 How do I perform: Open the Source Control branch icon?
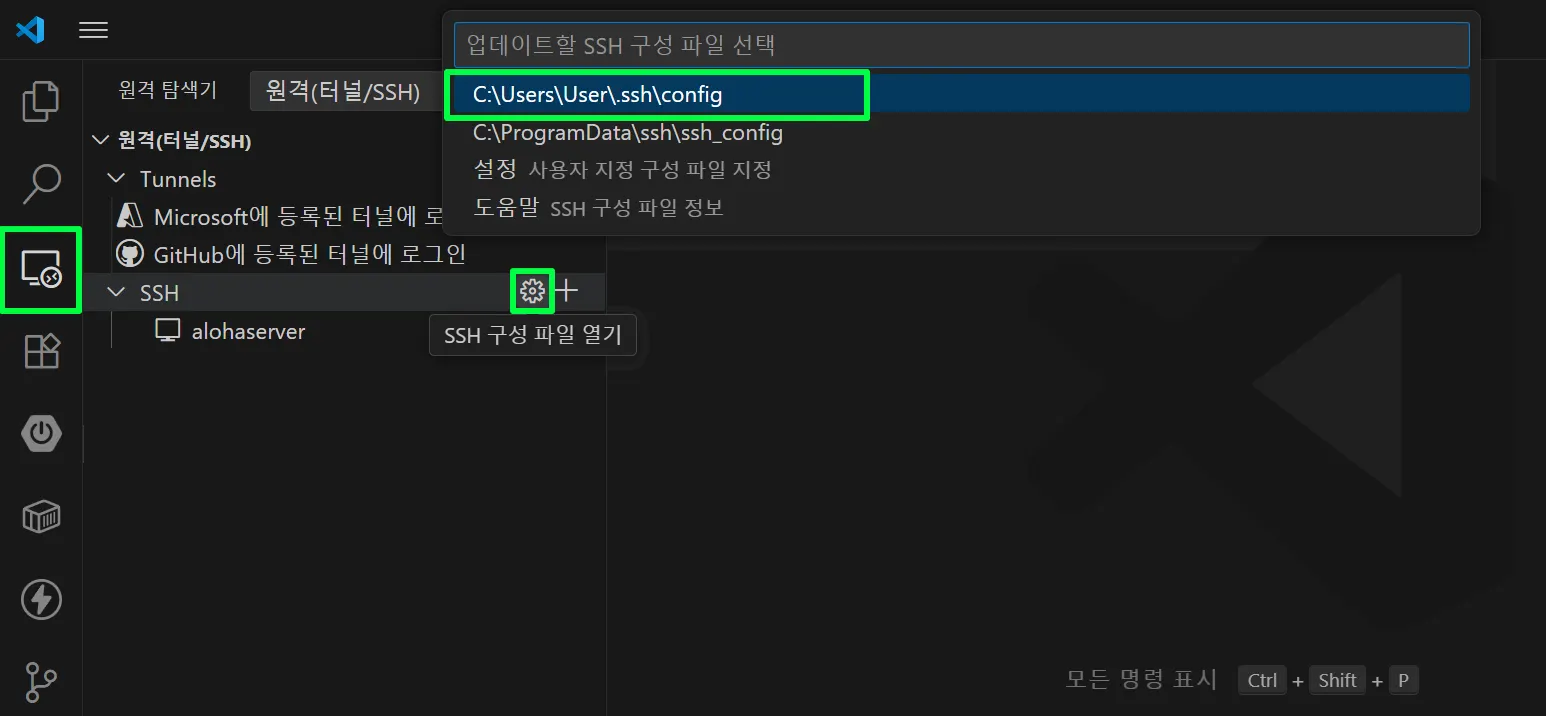click(41, 682)
